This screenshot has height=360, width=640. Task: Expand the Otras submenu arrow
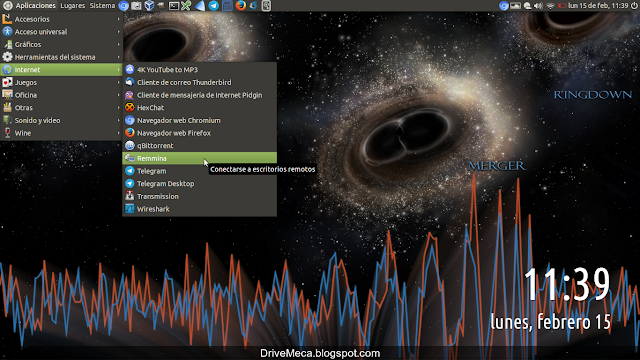click(x=118, y=108)
